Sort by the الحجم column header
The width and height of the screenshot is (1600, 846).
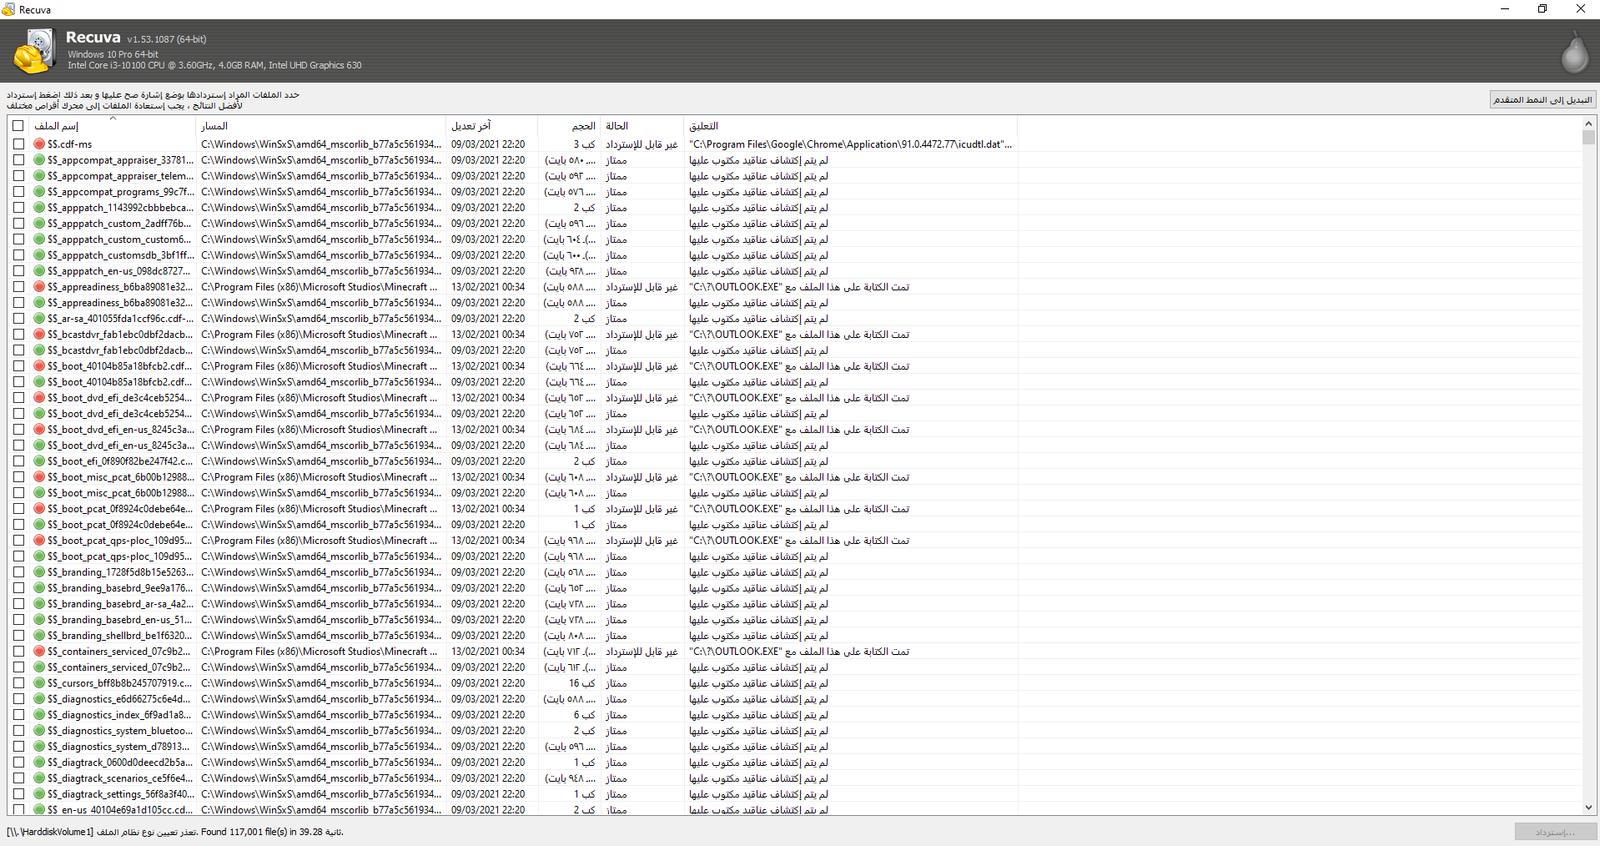pyautogui.click(x=569, y=126)
